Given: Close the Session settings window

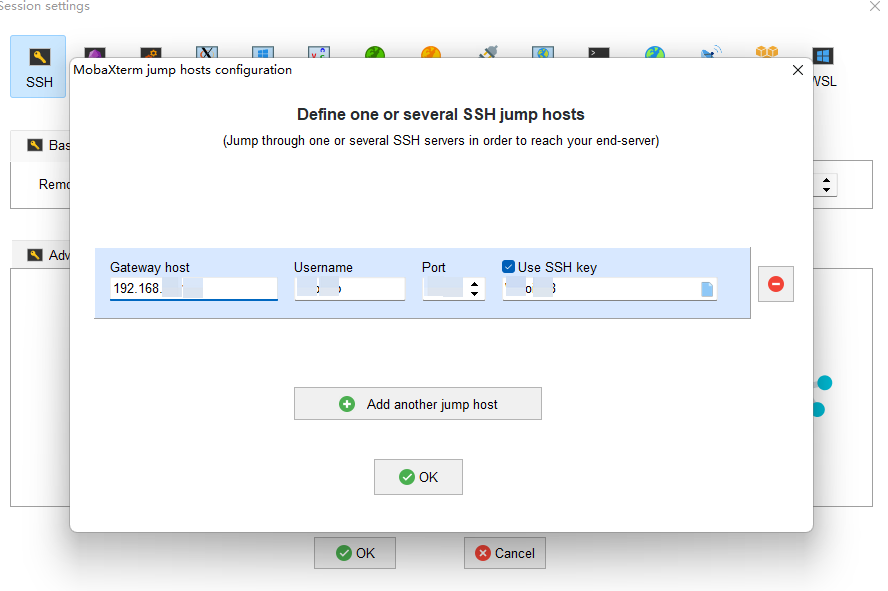Looking at the screenshot, I should pyautogui.click(x=875, y=6).
